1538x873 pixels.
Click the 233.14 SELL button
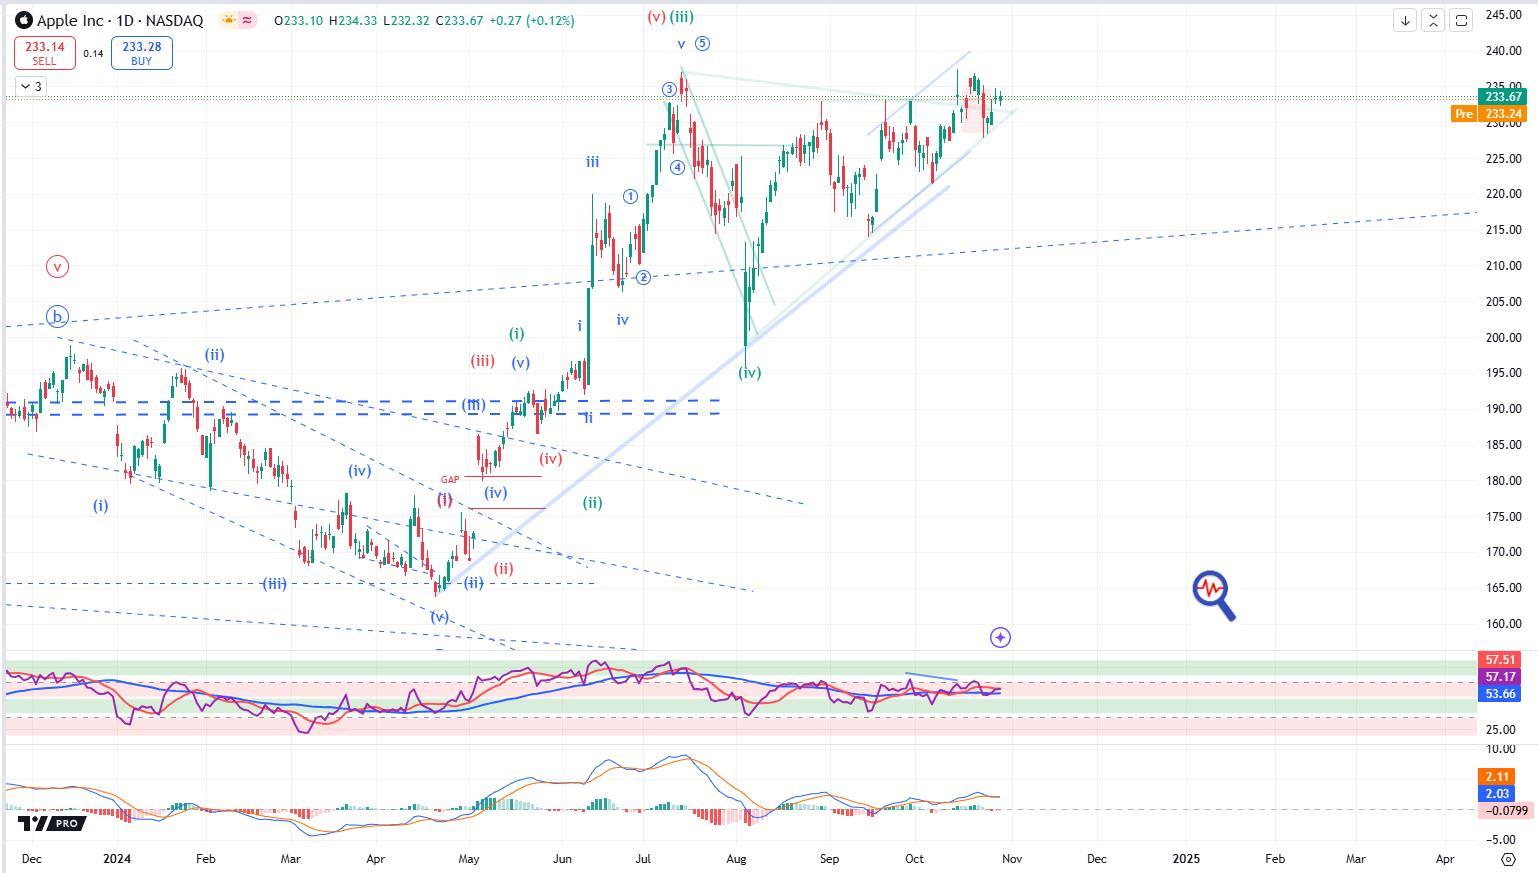(x=44, y=53)
